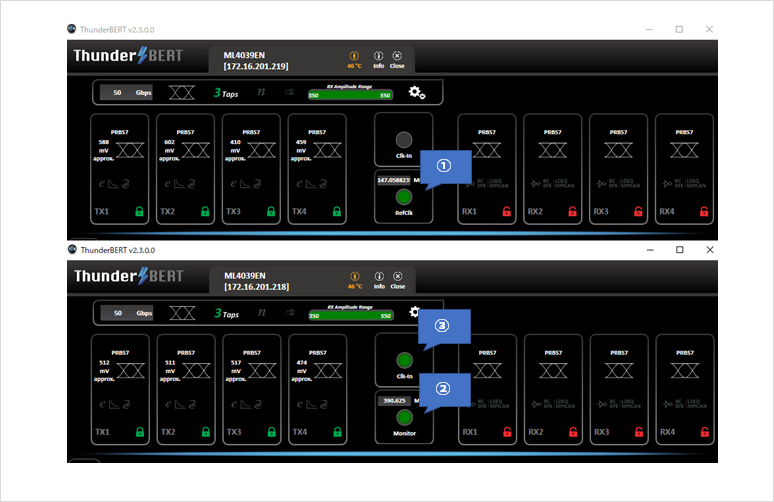Click RX4 eye diagram icon in .218 window
Image resolution: width=774 pixels, height=502 pixels.
[x=685, y=371]
